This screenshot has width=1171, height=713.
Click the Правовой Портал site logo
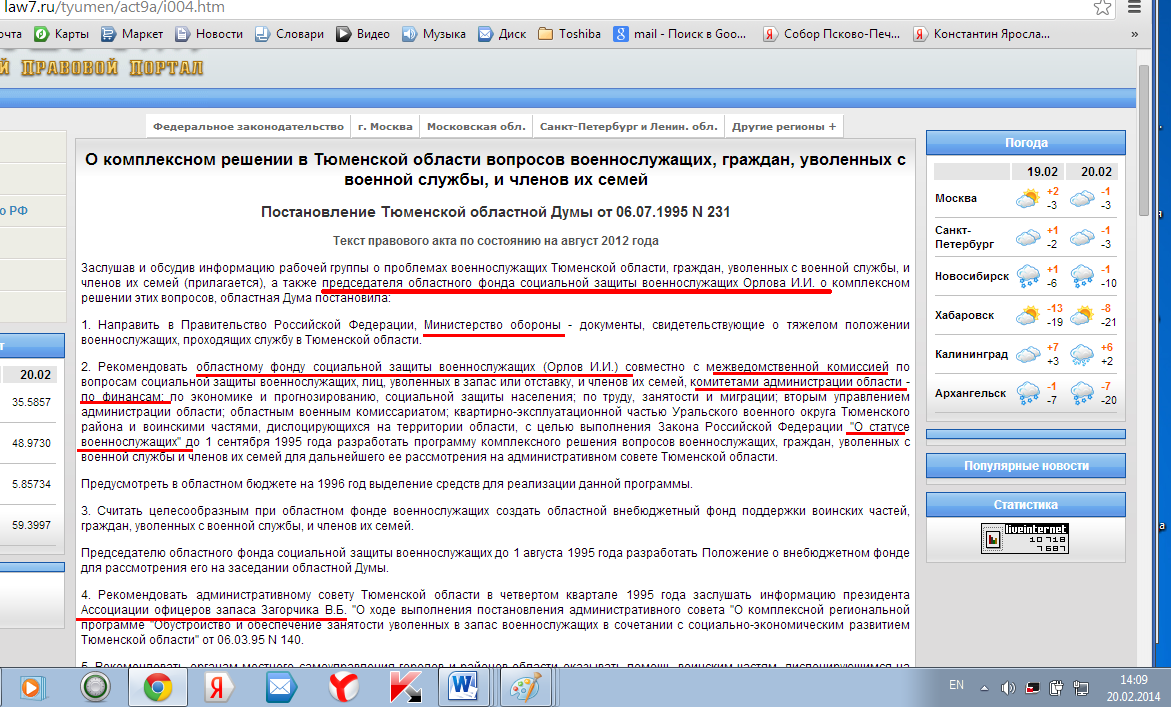102,67
